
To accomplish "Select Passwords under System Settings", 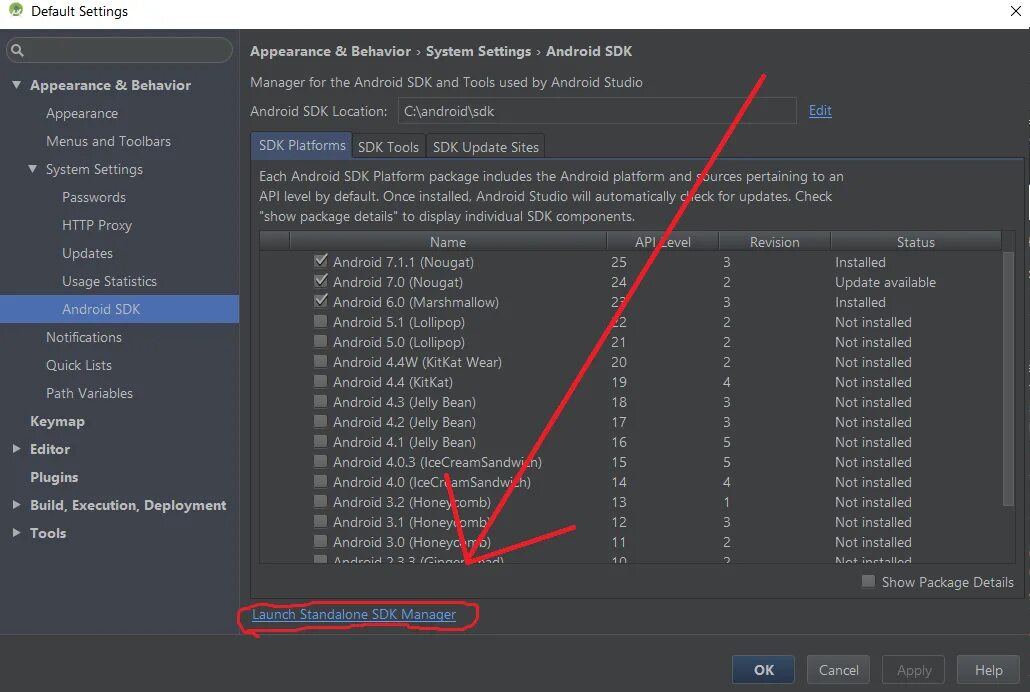I will (94, 197).
